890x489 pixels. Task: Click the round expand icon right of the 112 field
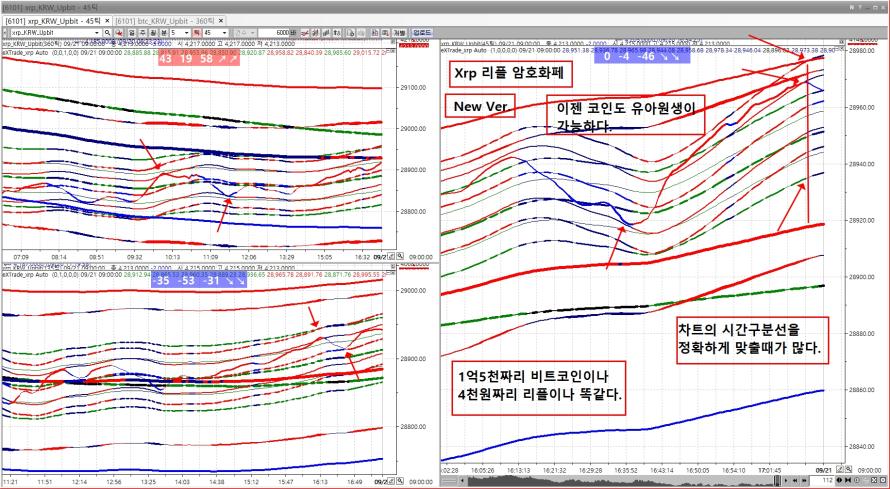tap(839, 480)
